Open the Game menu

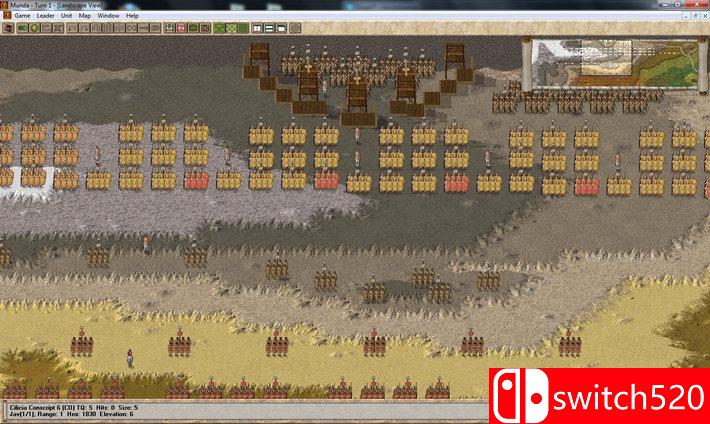[x=22, y=16]
